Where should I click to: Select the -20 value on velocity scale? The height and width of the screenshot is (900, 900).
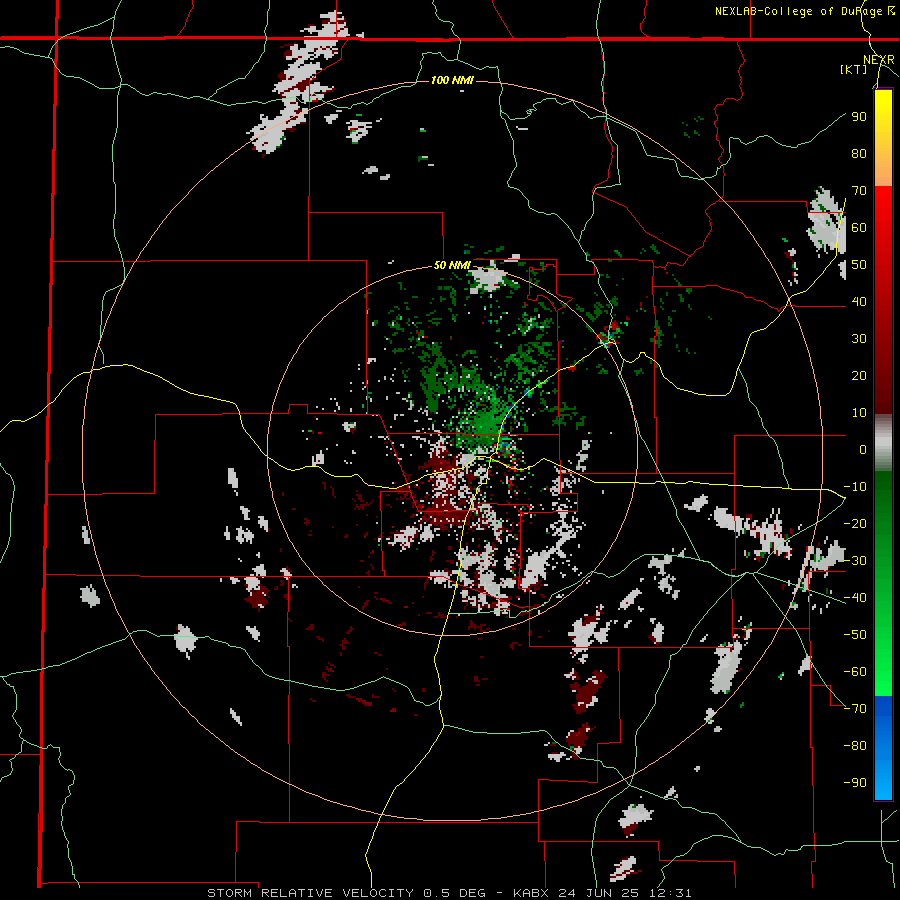click(855, 523)
